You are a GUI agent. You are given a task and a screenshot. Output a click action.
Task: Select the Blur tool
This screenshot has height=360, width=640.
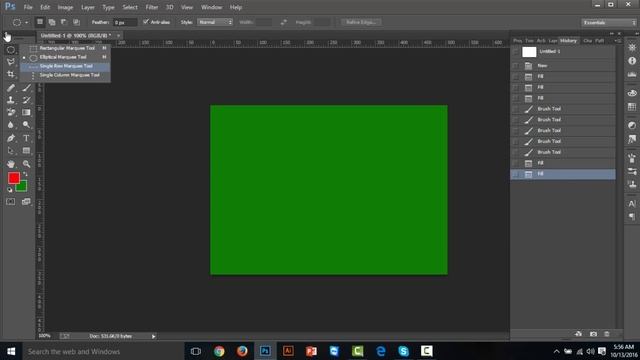point(11,125)
